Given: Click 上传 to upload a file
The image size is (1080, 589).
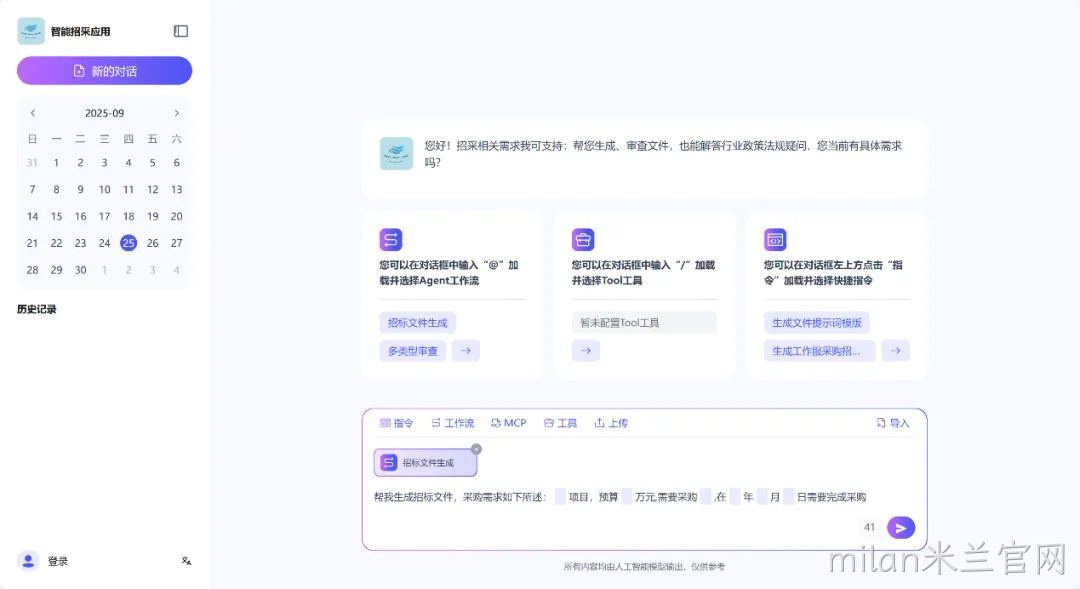Looking at the screenshot, I should [611, 423].
